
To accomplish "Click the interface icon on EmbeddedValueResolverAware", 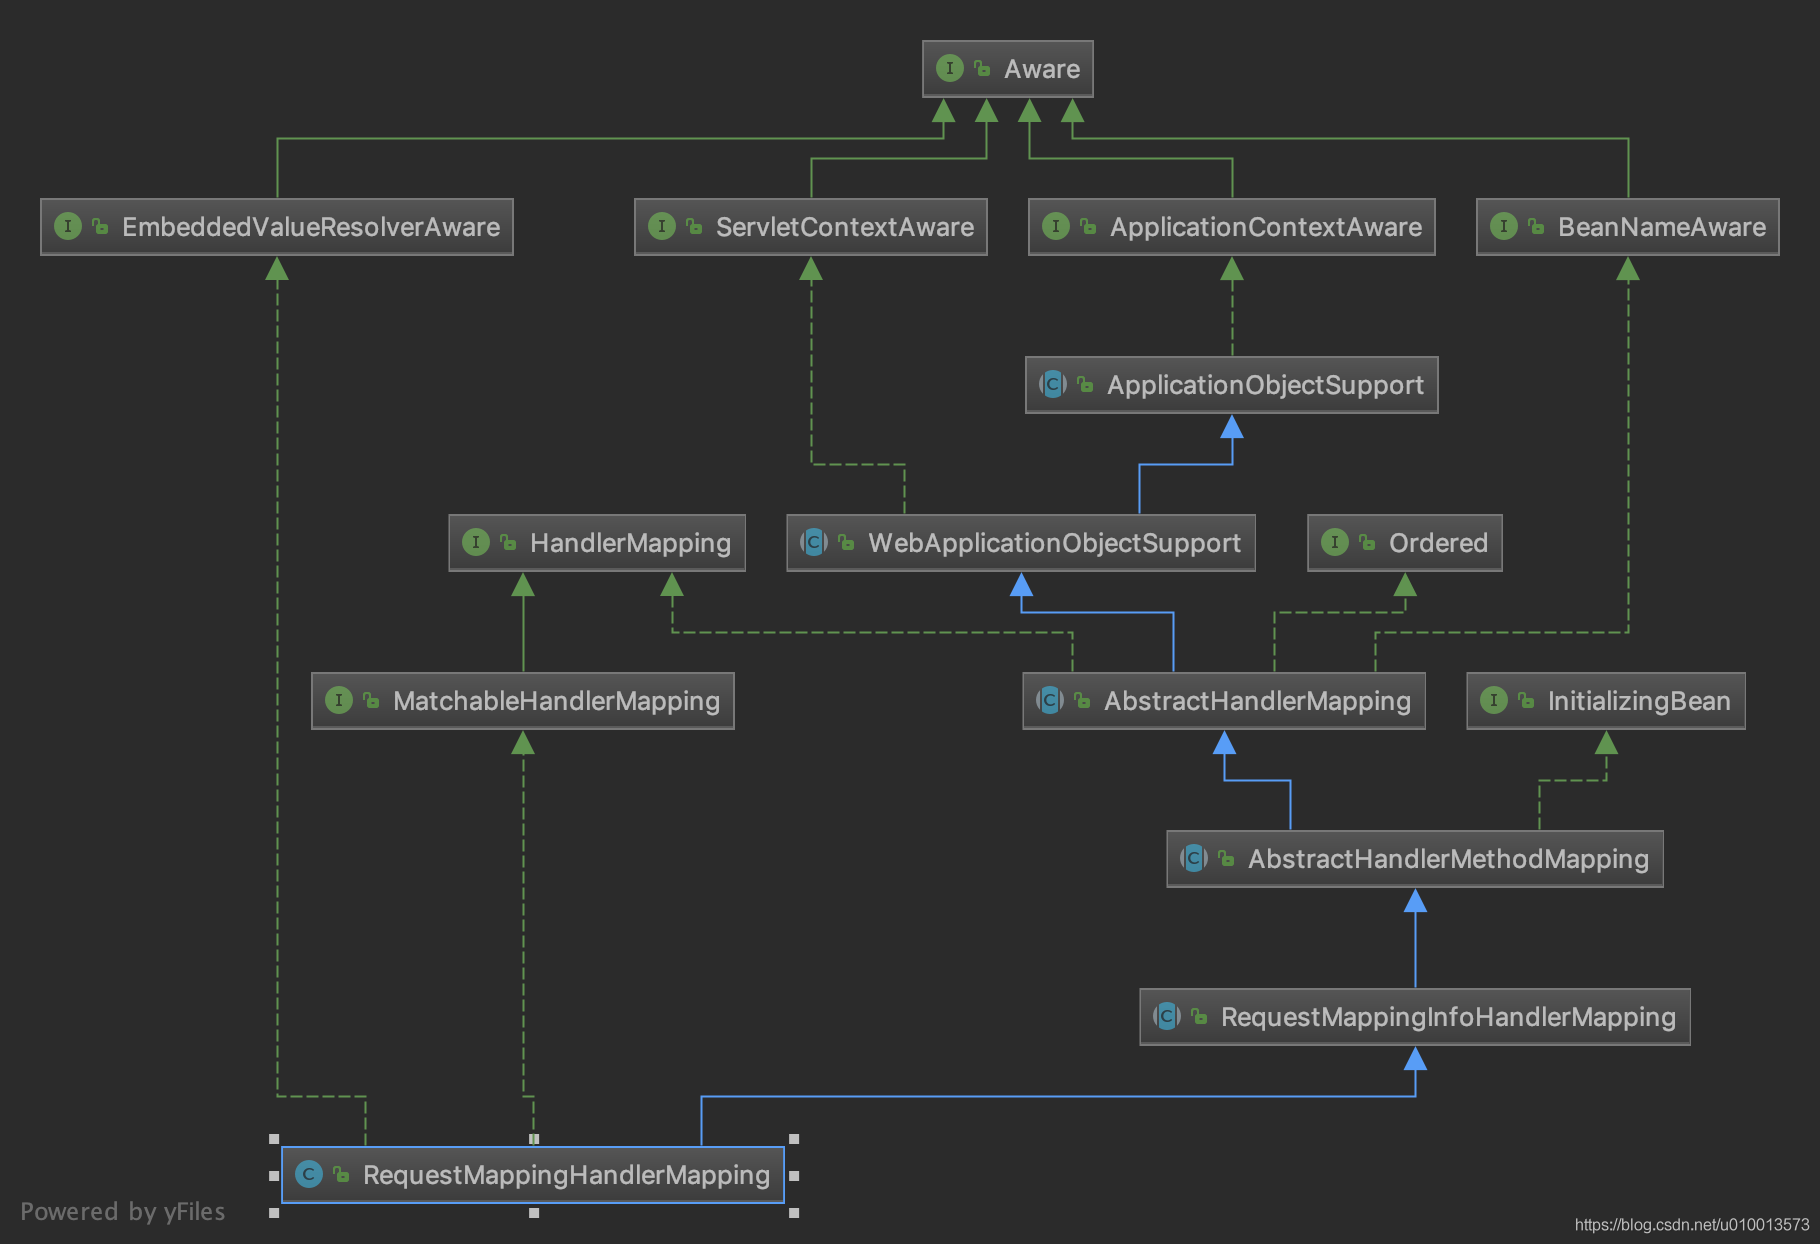I will pyautogui.click(x=68, y=227).
